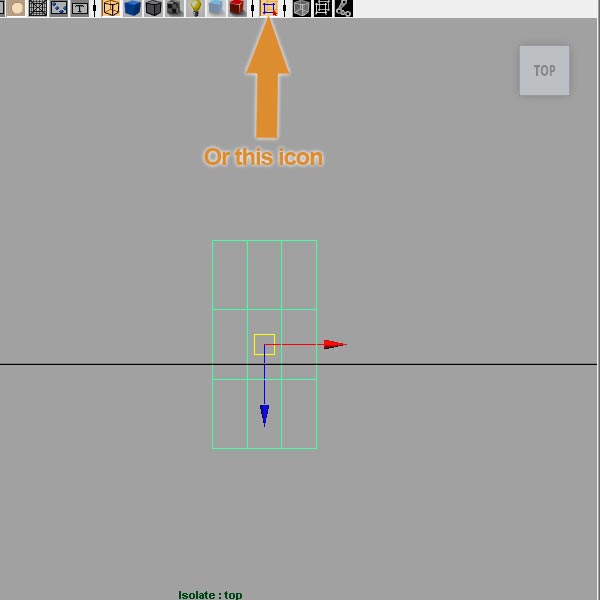The height and width of the screenshot is (600, 600).
Task: Click the red X-axis move arrow
Action: tap(335, 344)
